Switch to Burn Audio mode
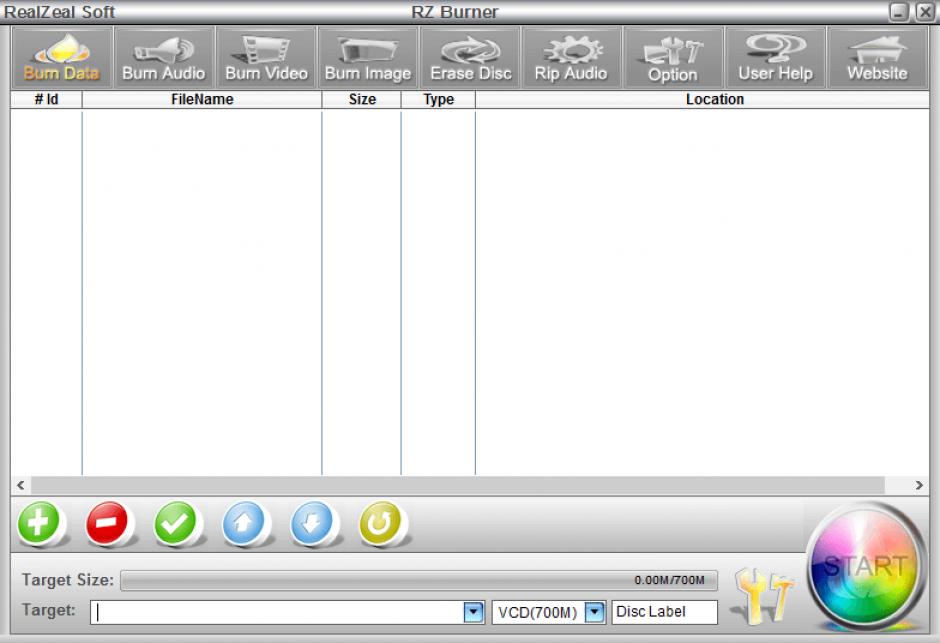 click(164, 58)
